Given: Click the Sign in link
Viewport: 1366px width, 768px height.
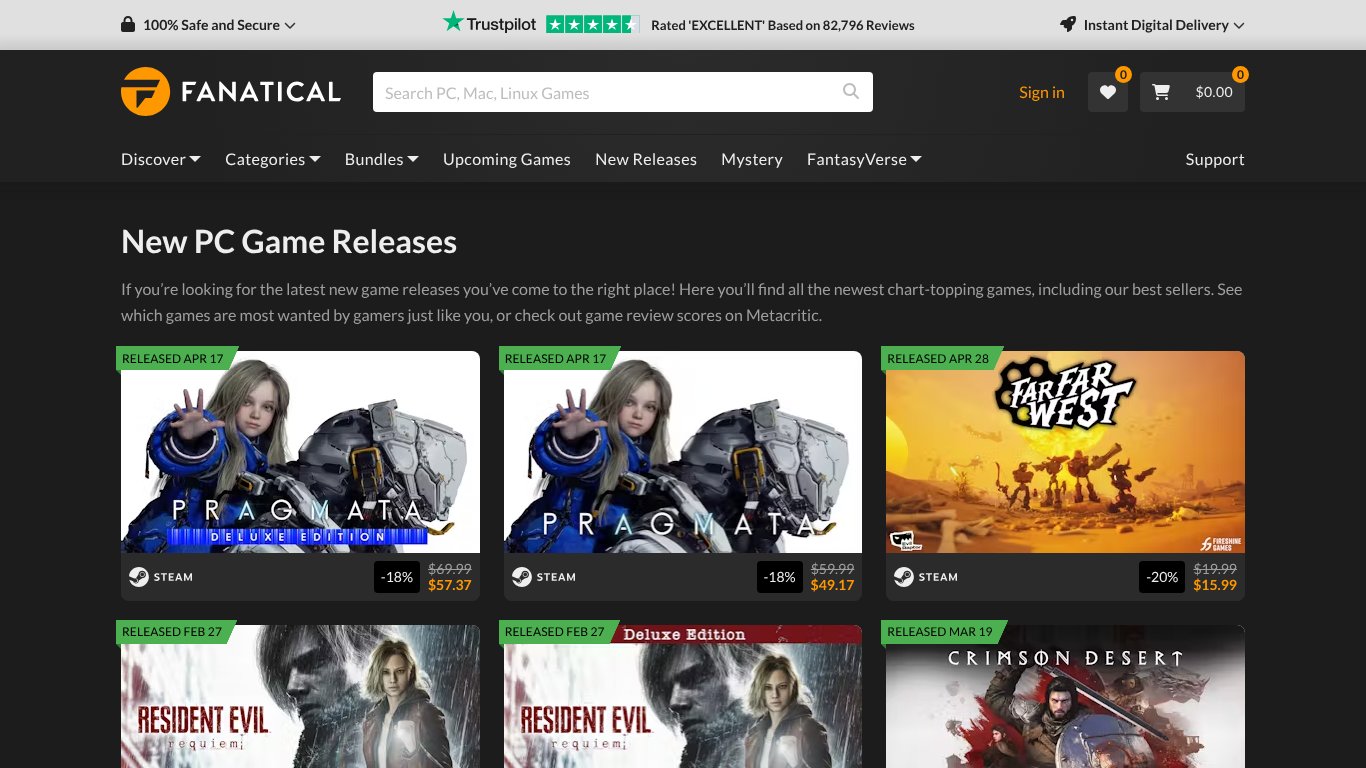Looking at the screenshot, I should pyautogui.click(x=1042, y=92).
